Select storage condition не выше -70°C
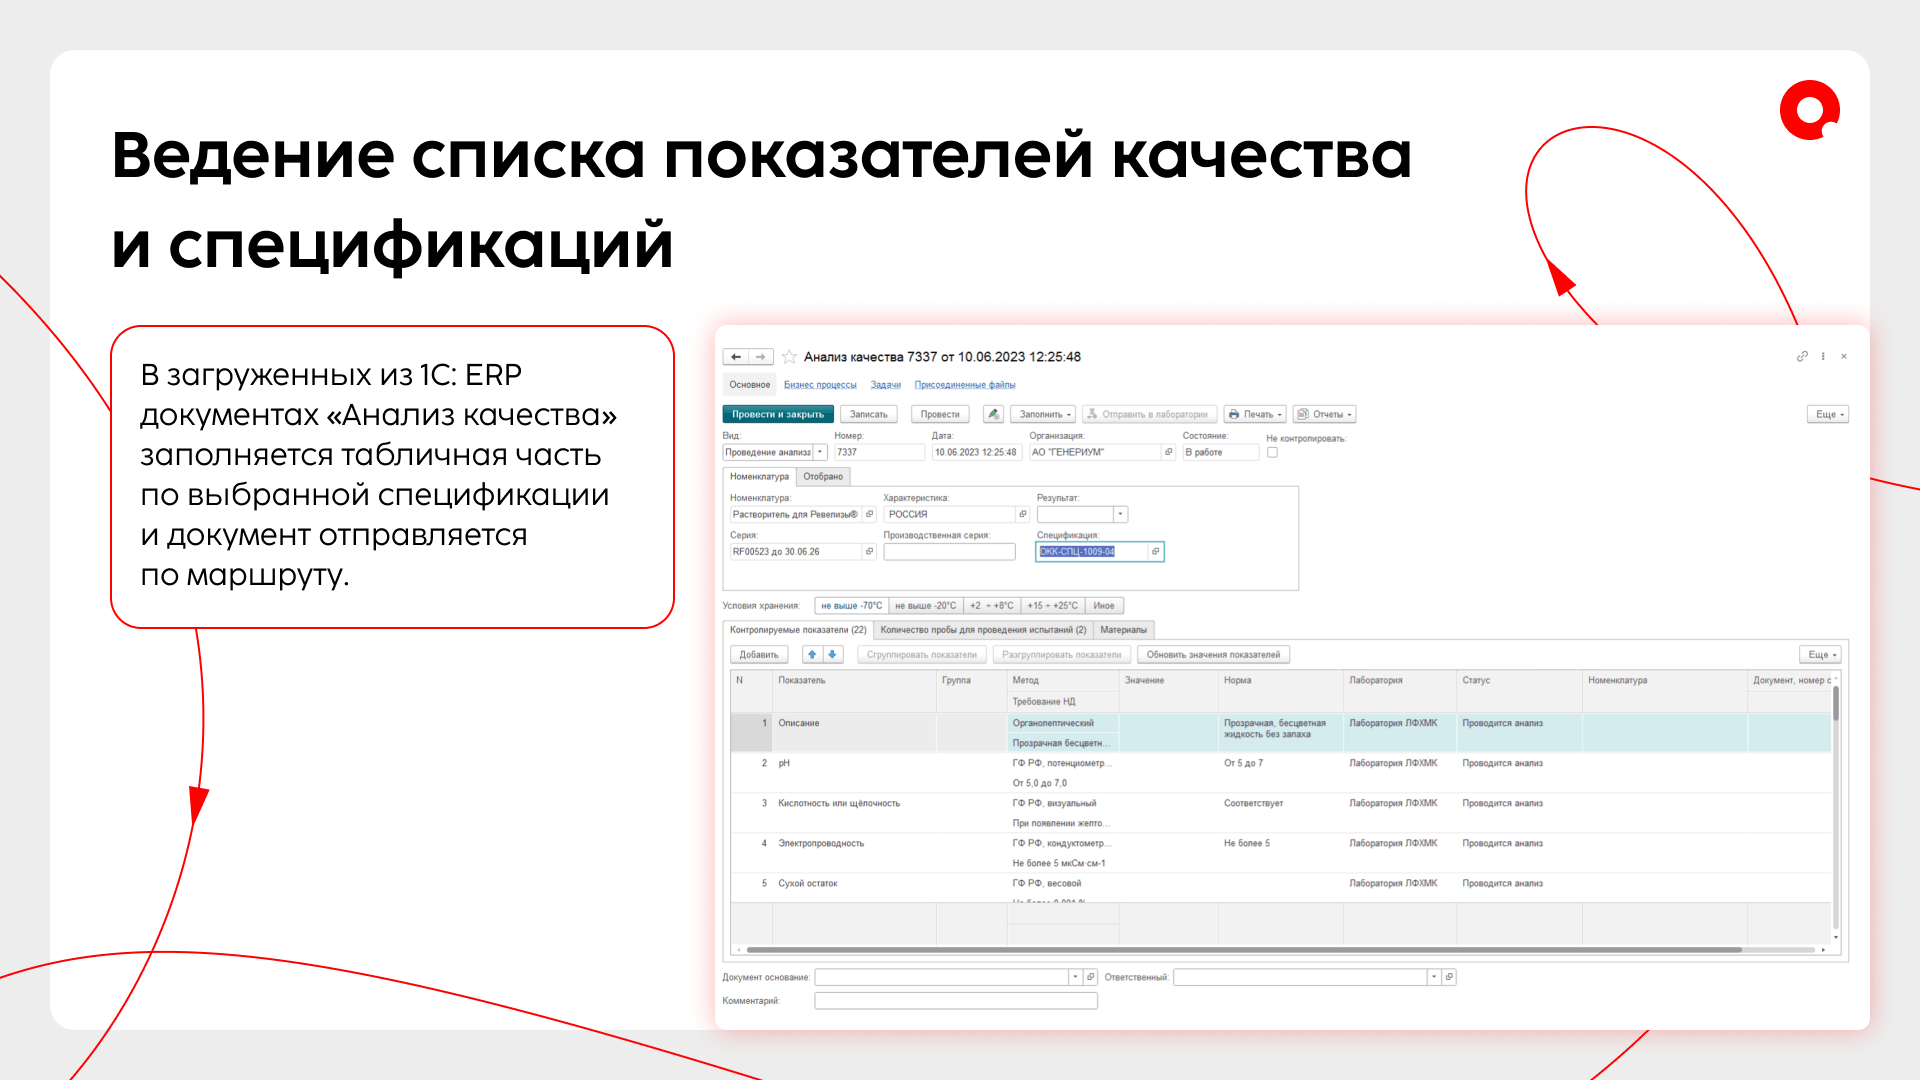The height and width of the screenshot is (1080, 1920). coord(851,606)
